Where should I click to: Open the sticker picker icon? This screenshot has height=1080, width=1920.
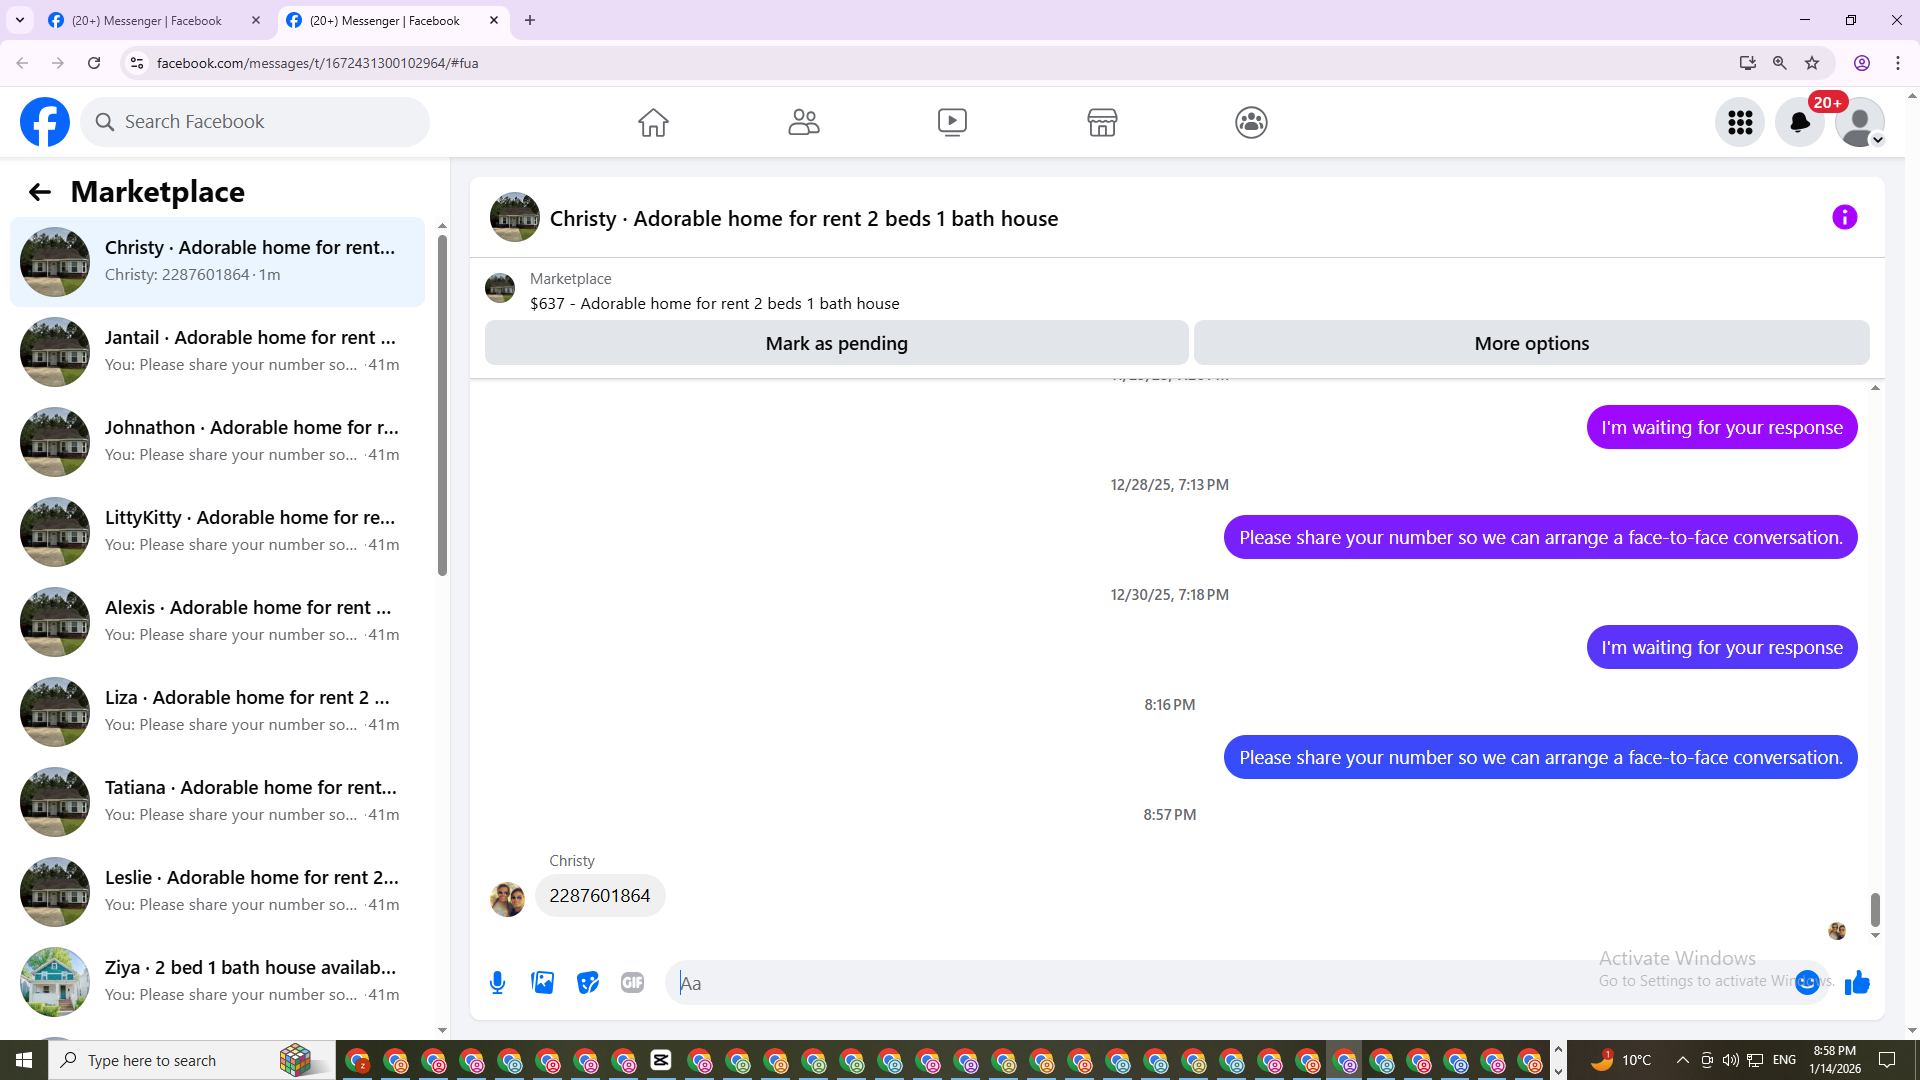tap(588, 983)
